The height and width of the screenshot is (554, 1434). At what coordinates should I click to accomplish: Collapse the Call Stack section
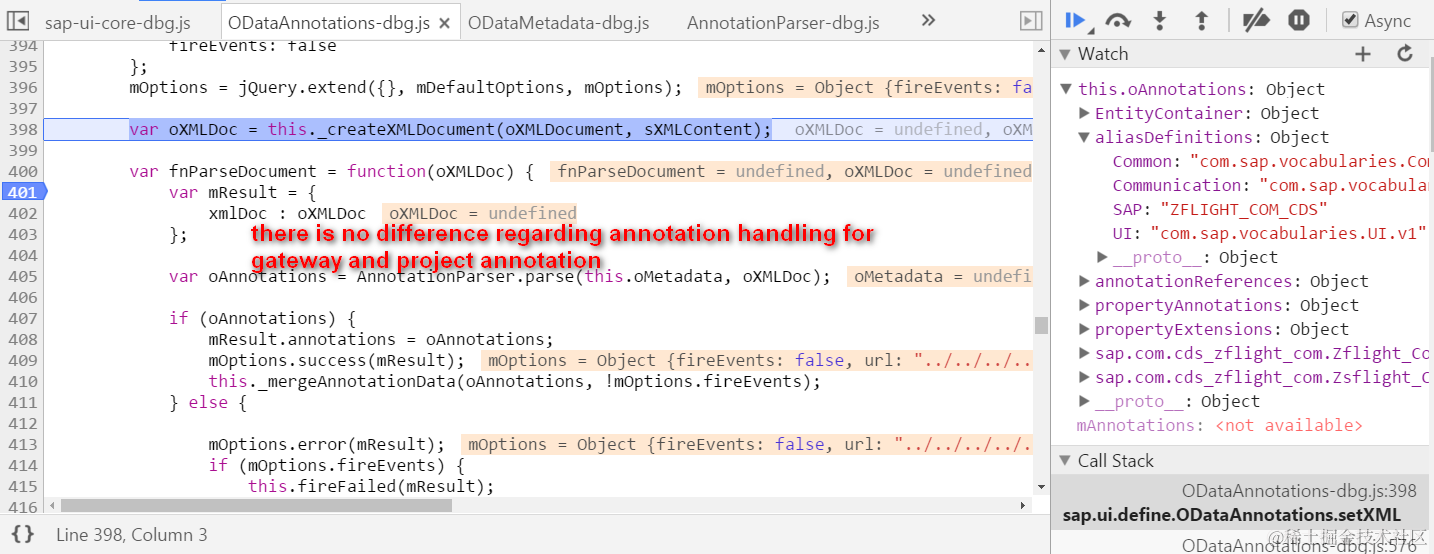pyautogui.click(x=1064, y=461)
